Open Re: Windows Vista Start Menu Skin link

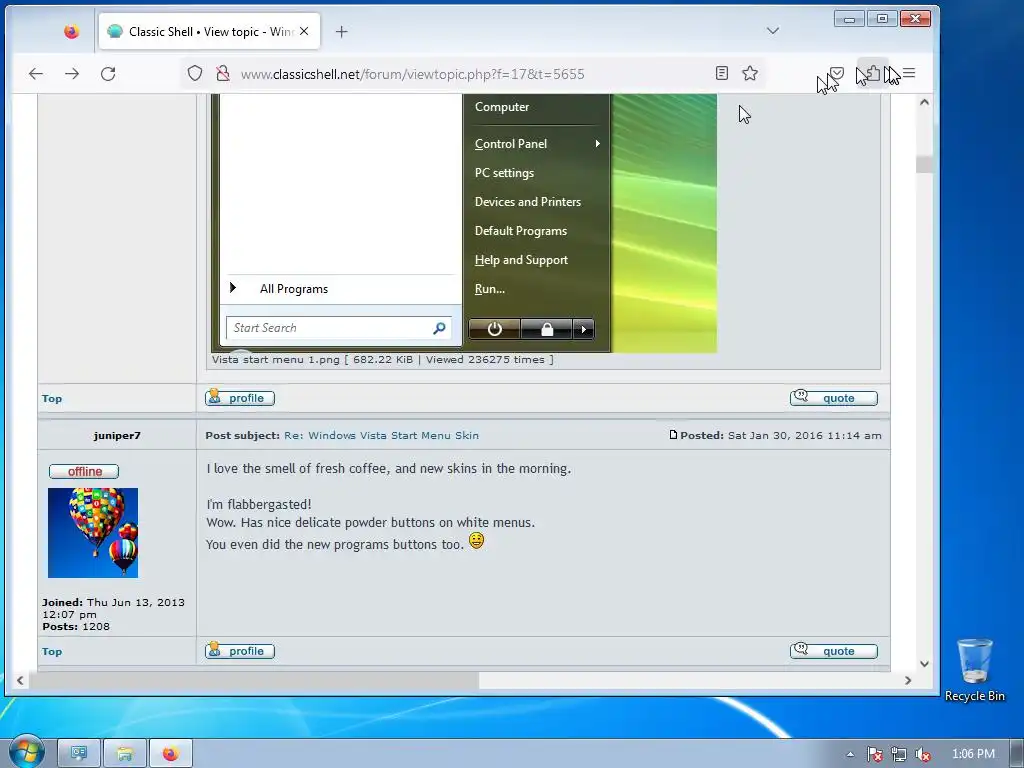(x=381, y=436)
